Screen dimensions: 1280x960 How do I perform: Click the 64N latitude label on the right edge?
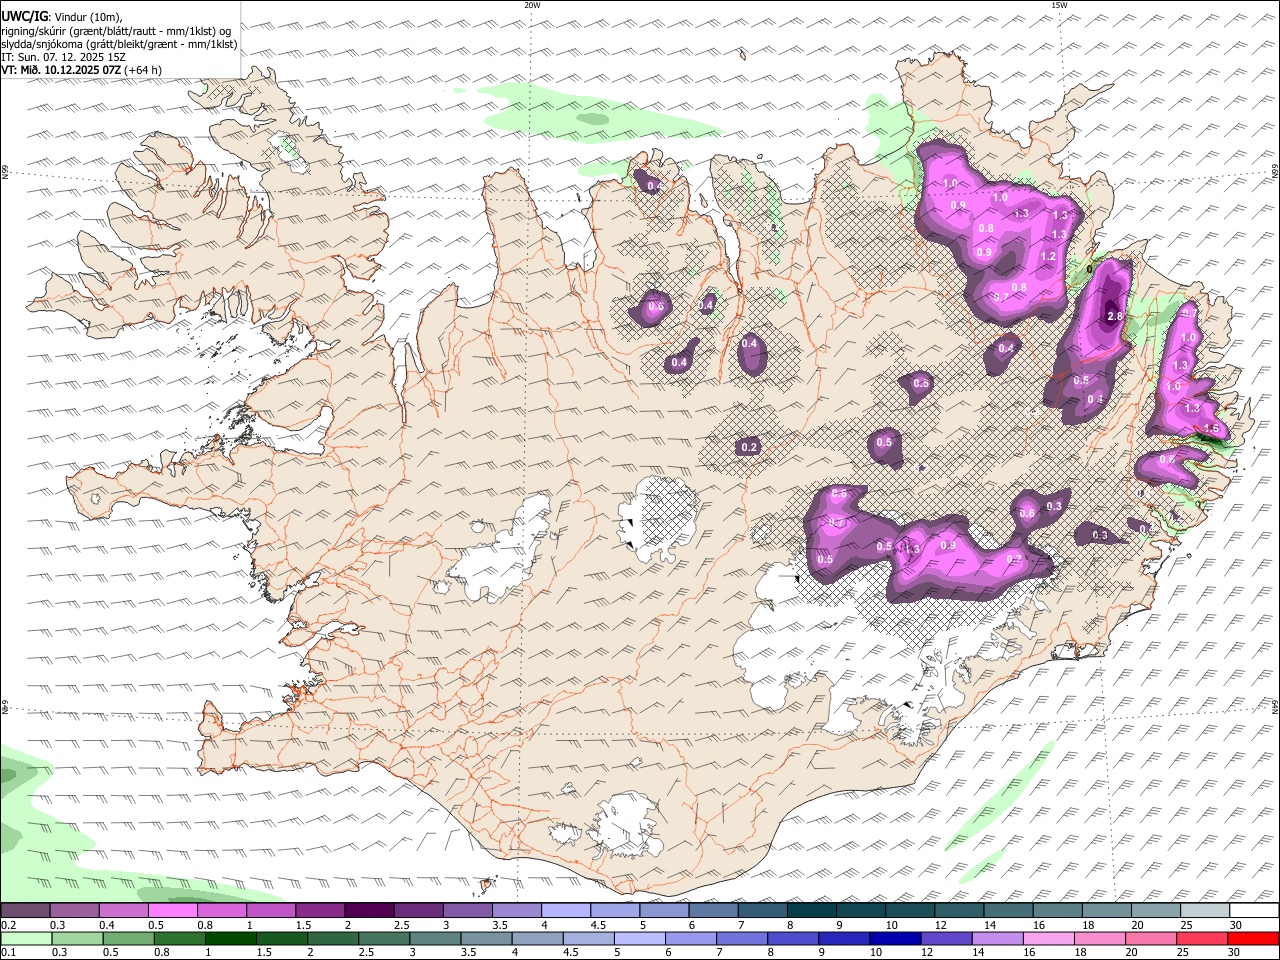1275,706
